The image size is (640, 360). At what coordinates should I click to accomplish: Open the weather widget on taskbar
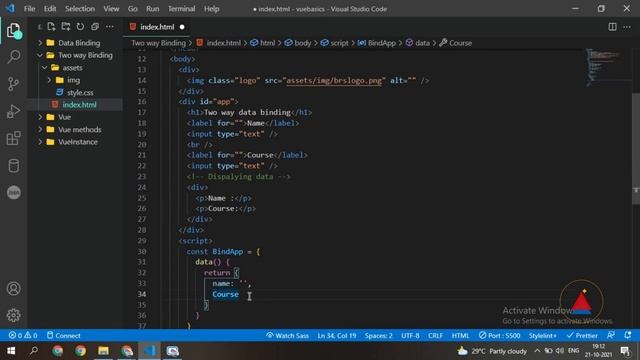pyautogui.click(x=492, y=351)
